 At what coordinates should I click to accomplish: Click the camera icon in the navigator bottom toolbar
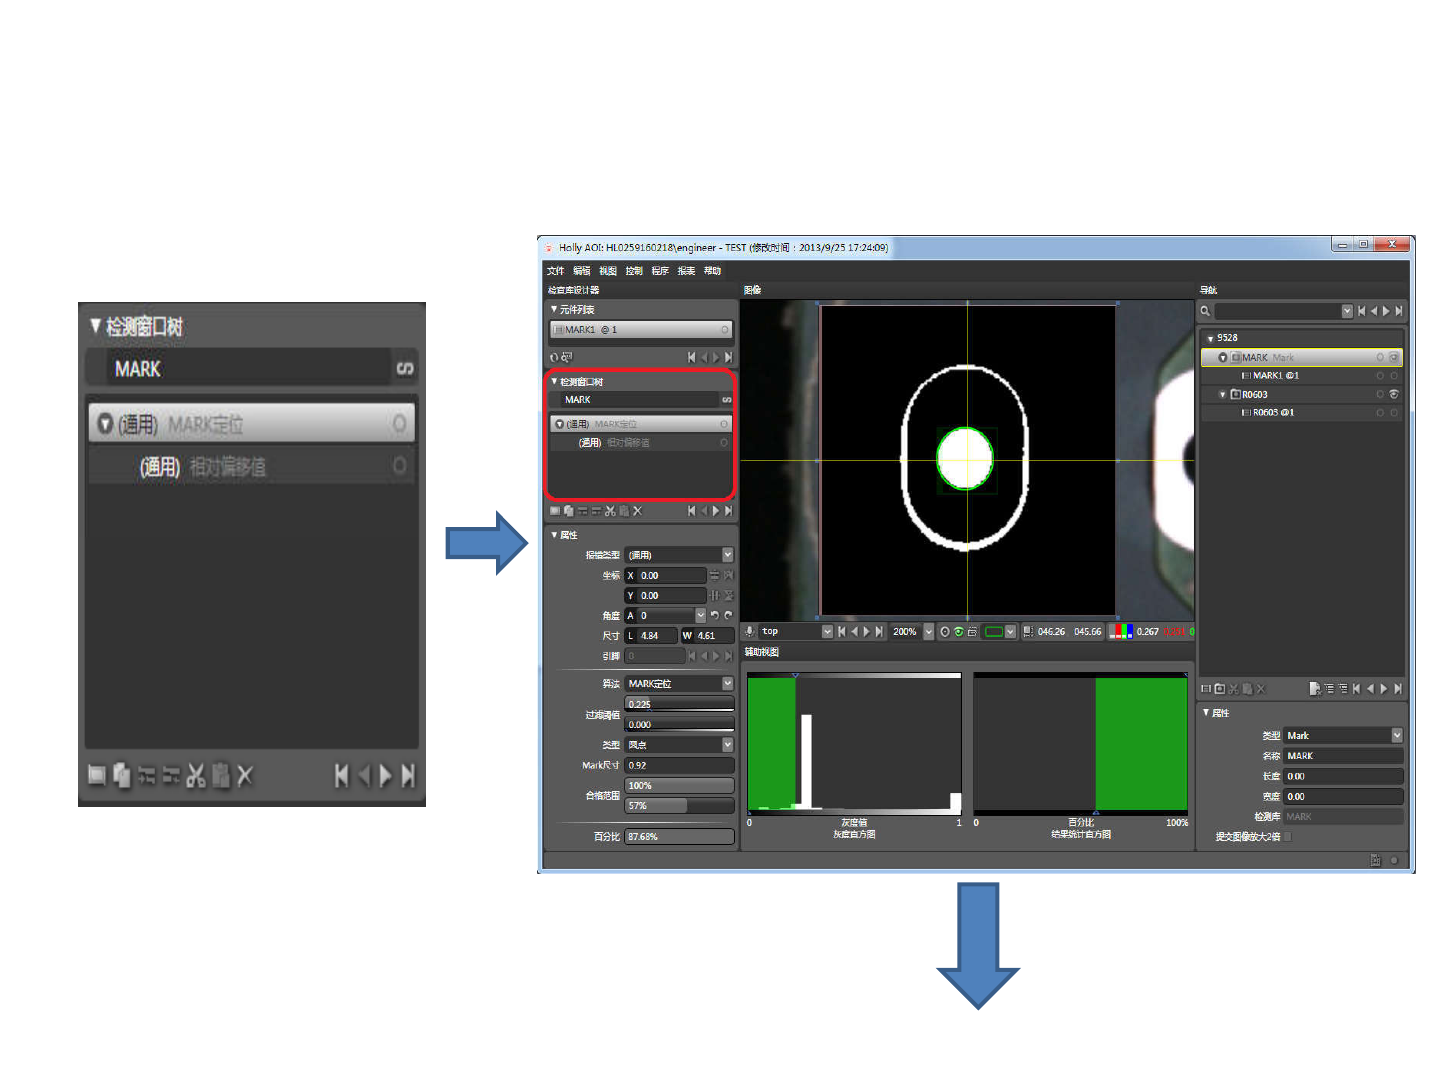pos(1220,688)
